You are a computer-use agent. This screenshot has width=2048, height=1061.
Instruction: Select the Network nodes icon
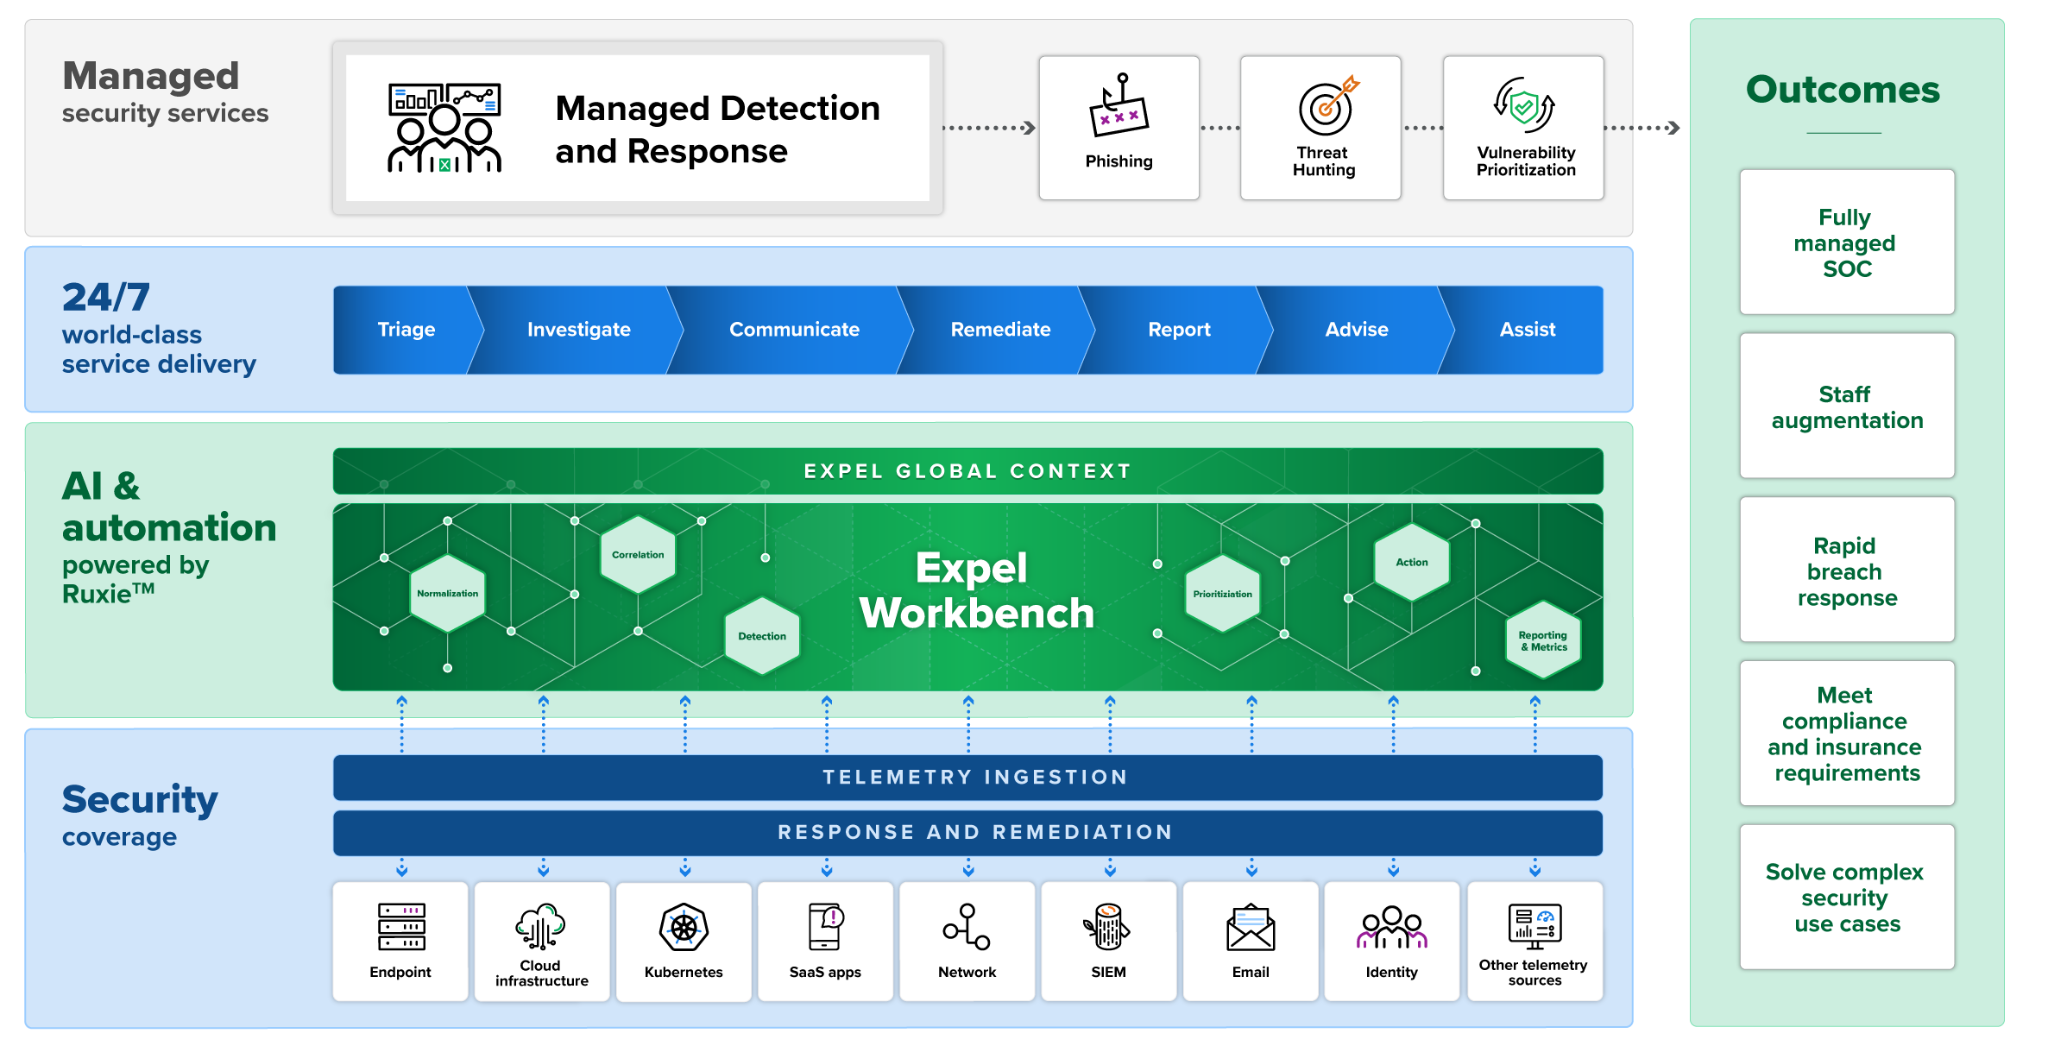pos(967,926)
